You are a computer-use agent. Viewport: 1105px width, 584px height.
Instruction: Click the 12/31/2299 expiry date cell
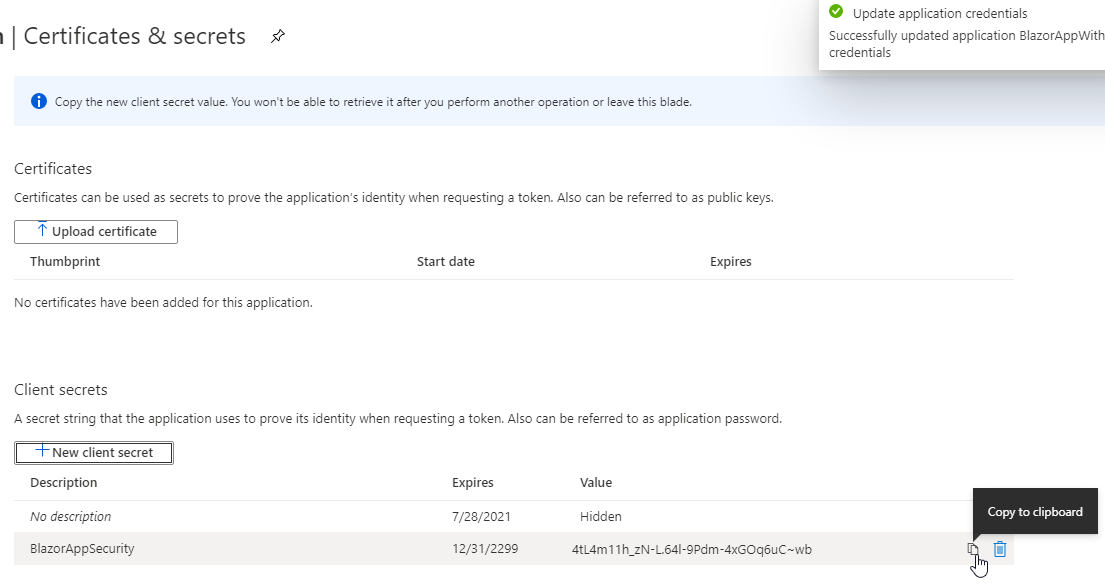point(485,548)
